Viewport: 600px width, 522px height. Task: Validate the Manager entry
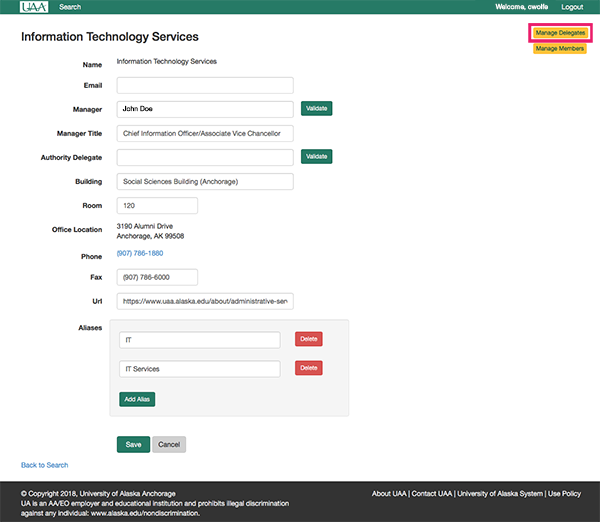coord(316,108)
